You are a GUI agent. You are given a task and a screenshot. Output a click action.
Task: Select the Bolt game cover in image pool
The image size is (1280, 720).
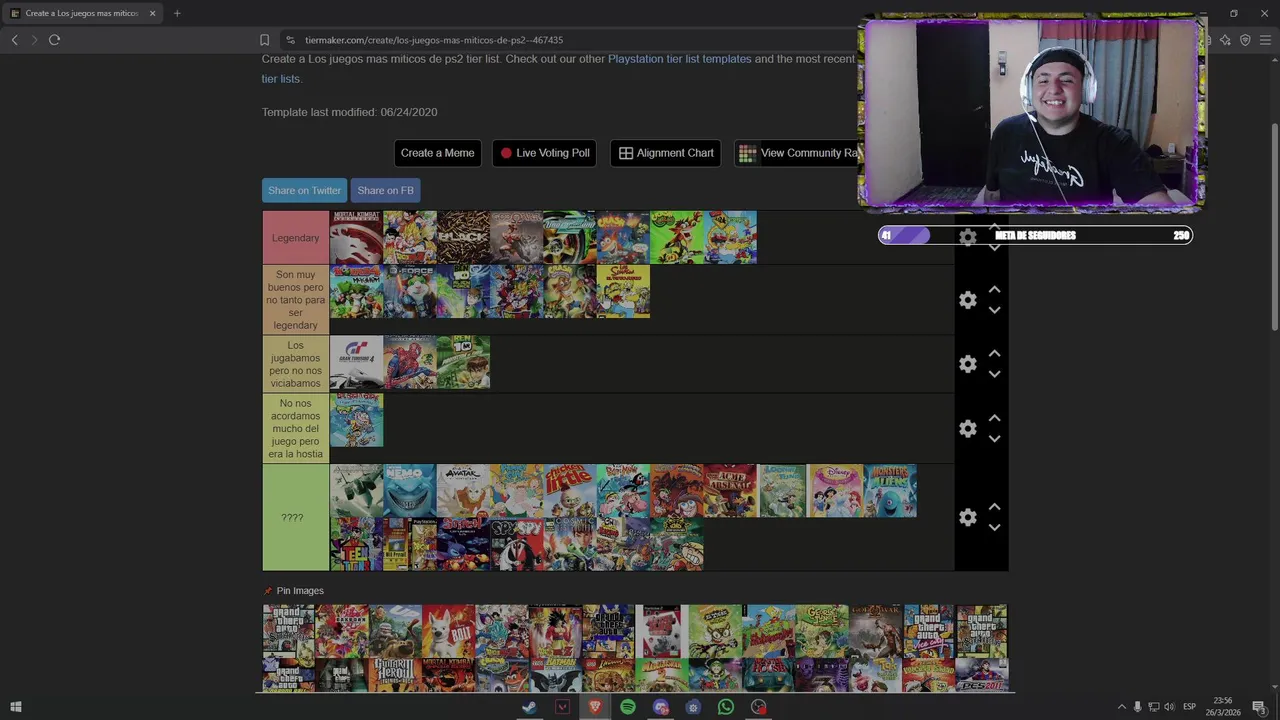tap(448, 630)
